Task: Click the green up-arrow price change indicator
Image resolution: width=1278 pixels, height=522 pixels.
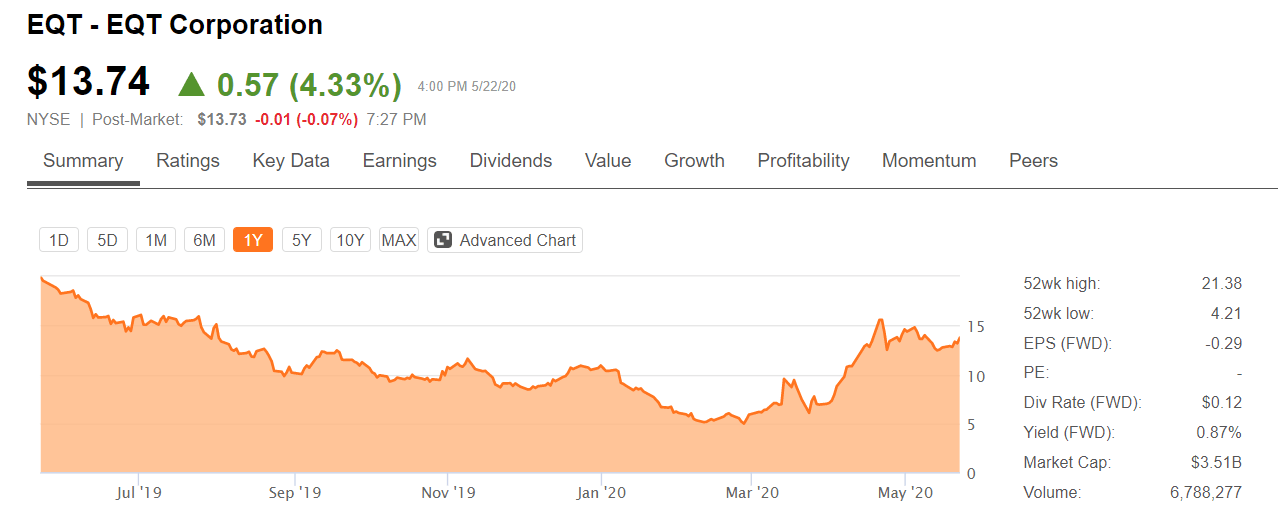Action: click(191, 84)
